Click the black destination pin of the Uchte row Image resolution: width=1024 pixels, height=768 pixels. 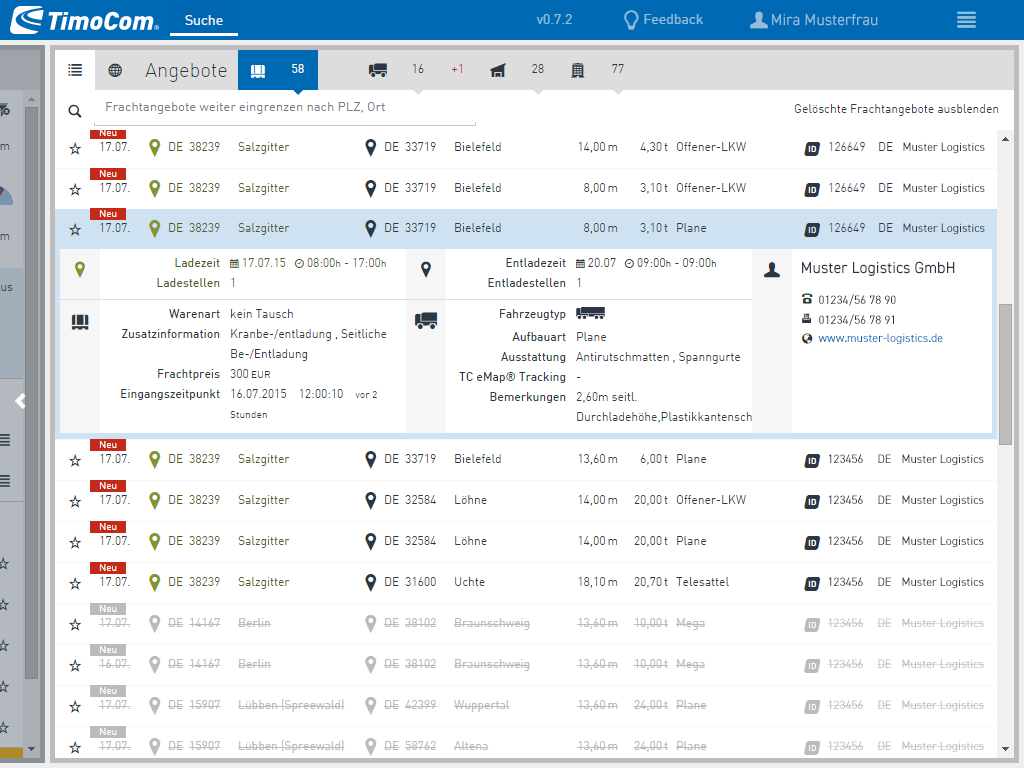point(370,583)
